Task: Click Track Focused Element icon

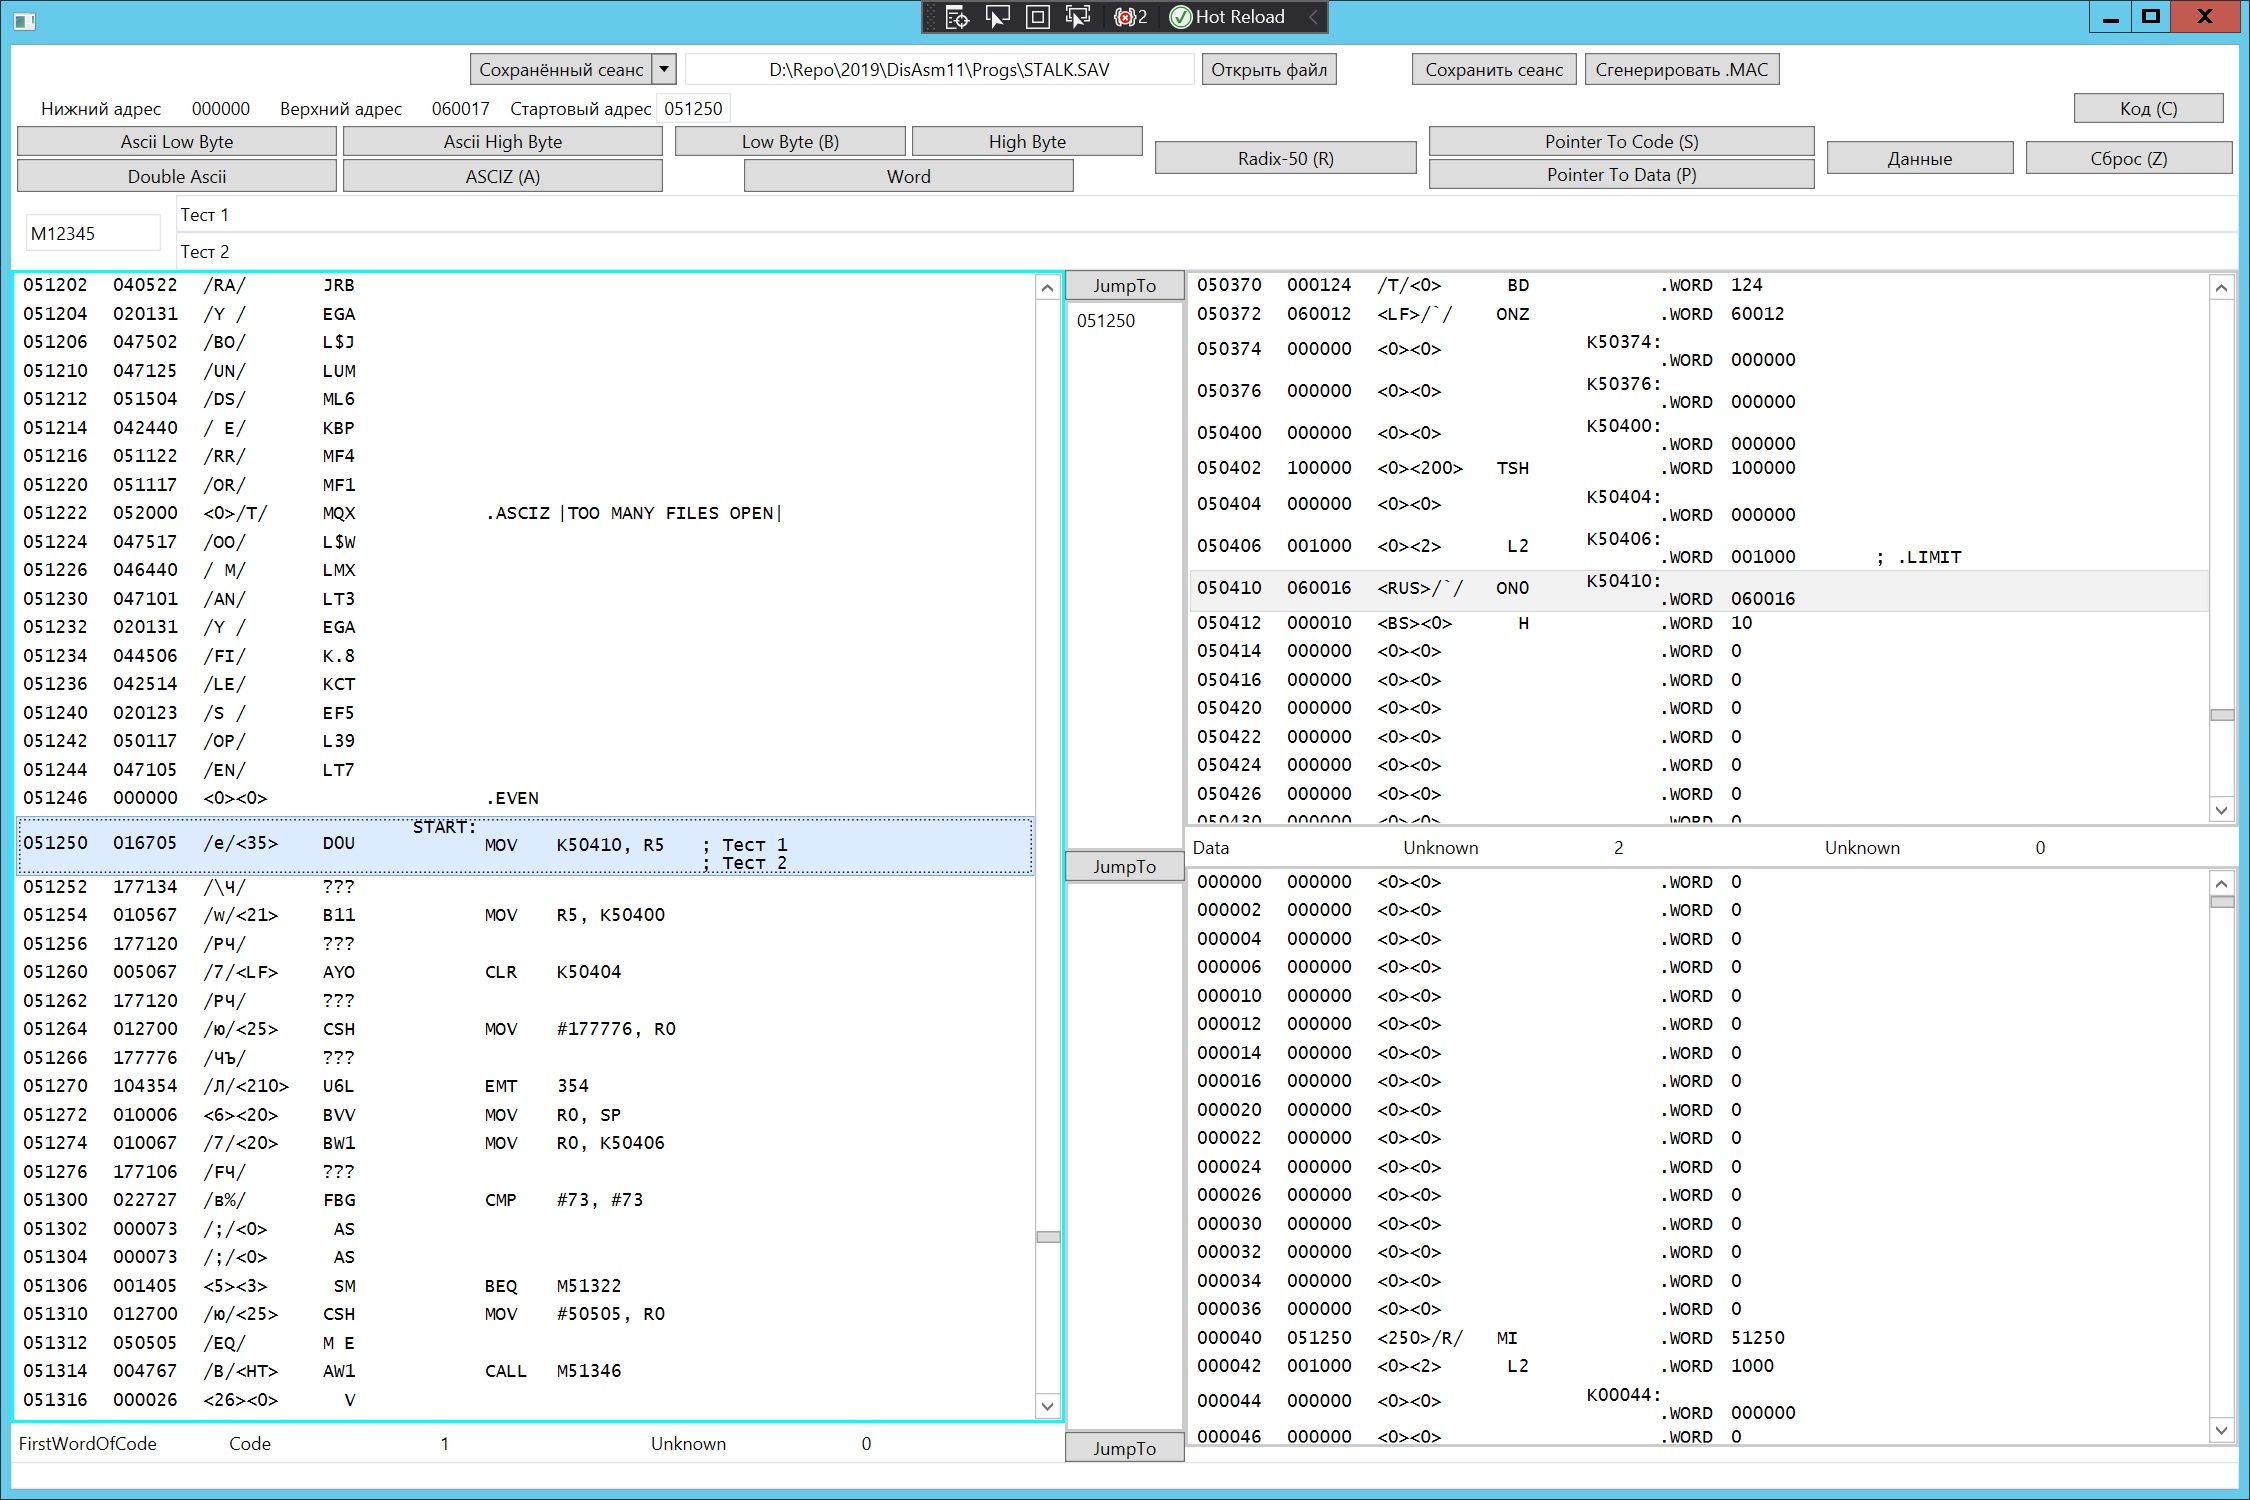Action: 1077,17
